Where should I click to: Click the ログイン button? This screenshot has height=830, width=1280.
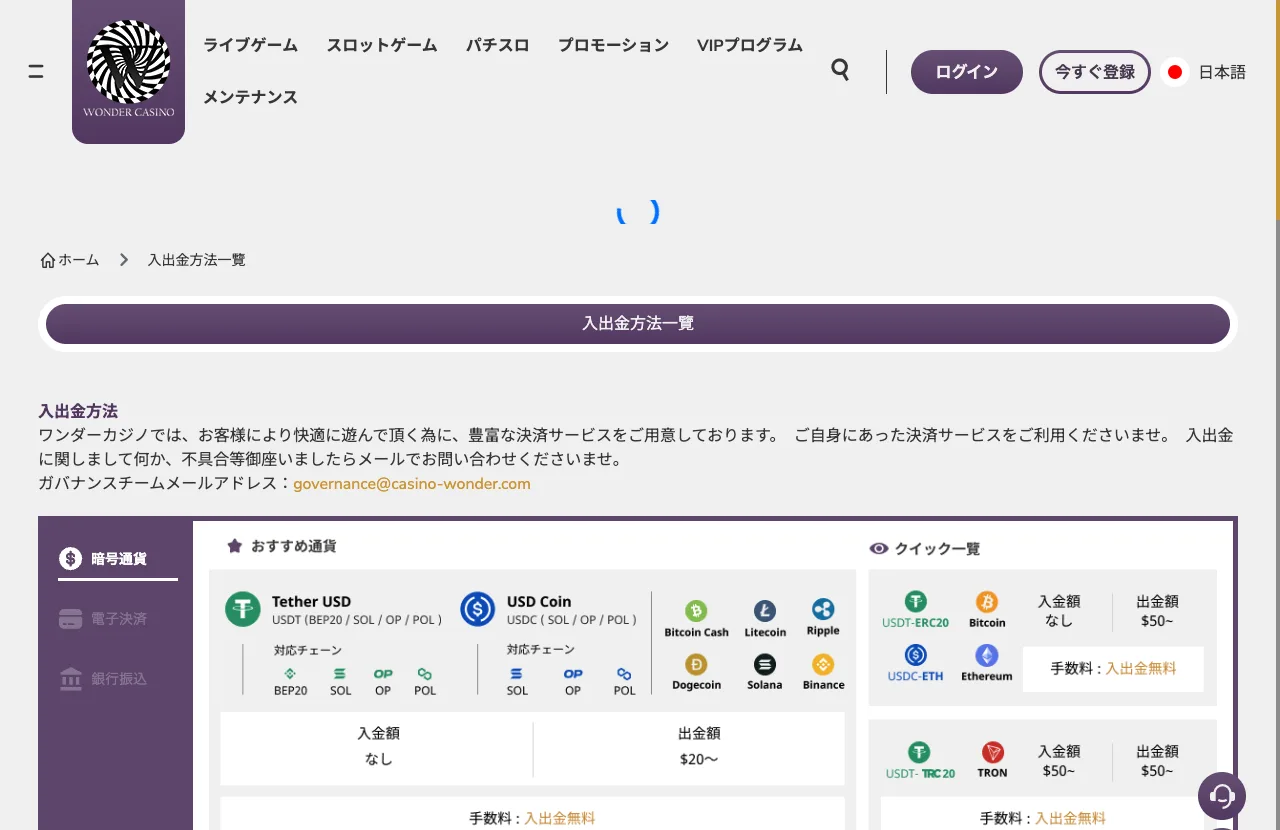pos(967,72)
